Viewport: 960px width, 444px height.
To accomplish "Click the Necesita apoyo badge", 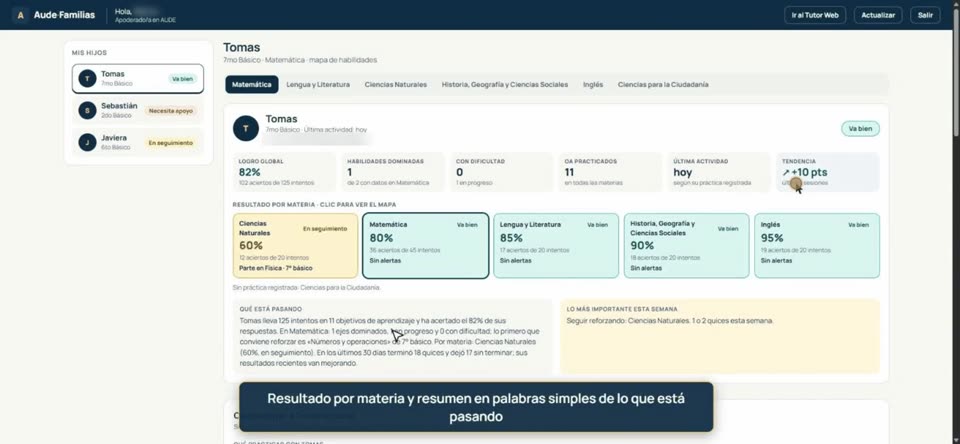I will (x=171, y=111).
